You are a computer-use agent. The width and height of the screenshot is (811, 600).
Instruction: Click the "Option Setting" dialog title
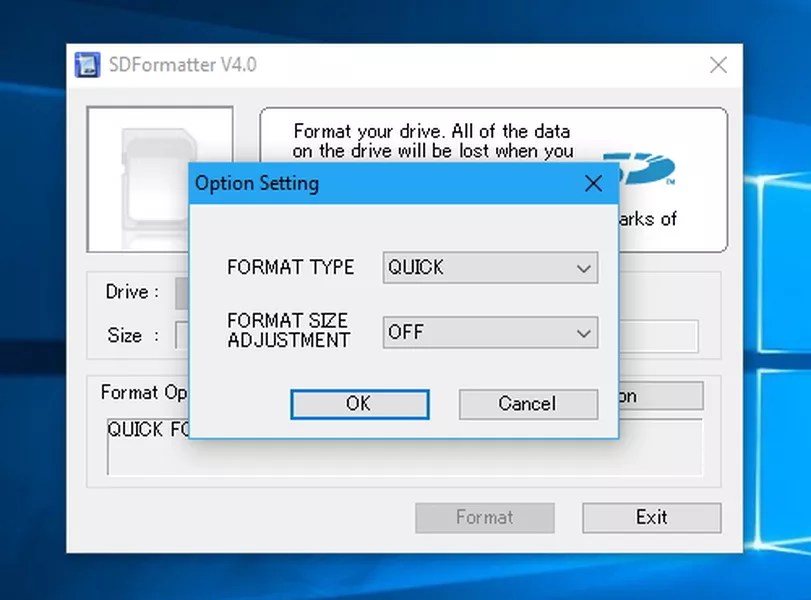pos(257,183)
